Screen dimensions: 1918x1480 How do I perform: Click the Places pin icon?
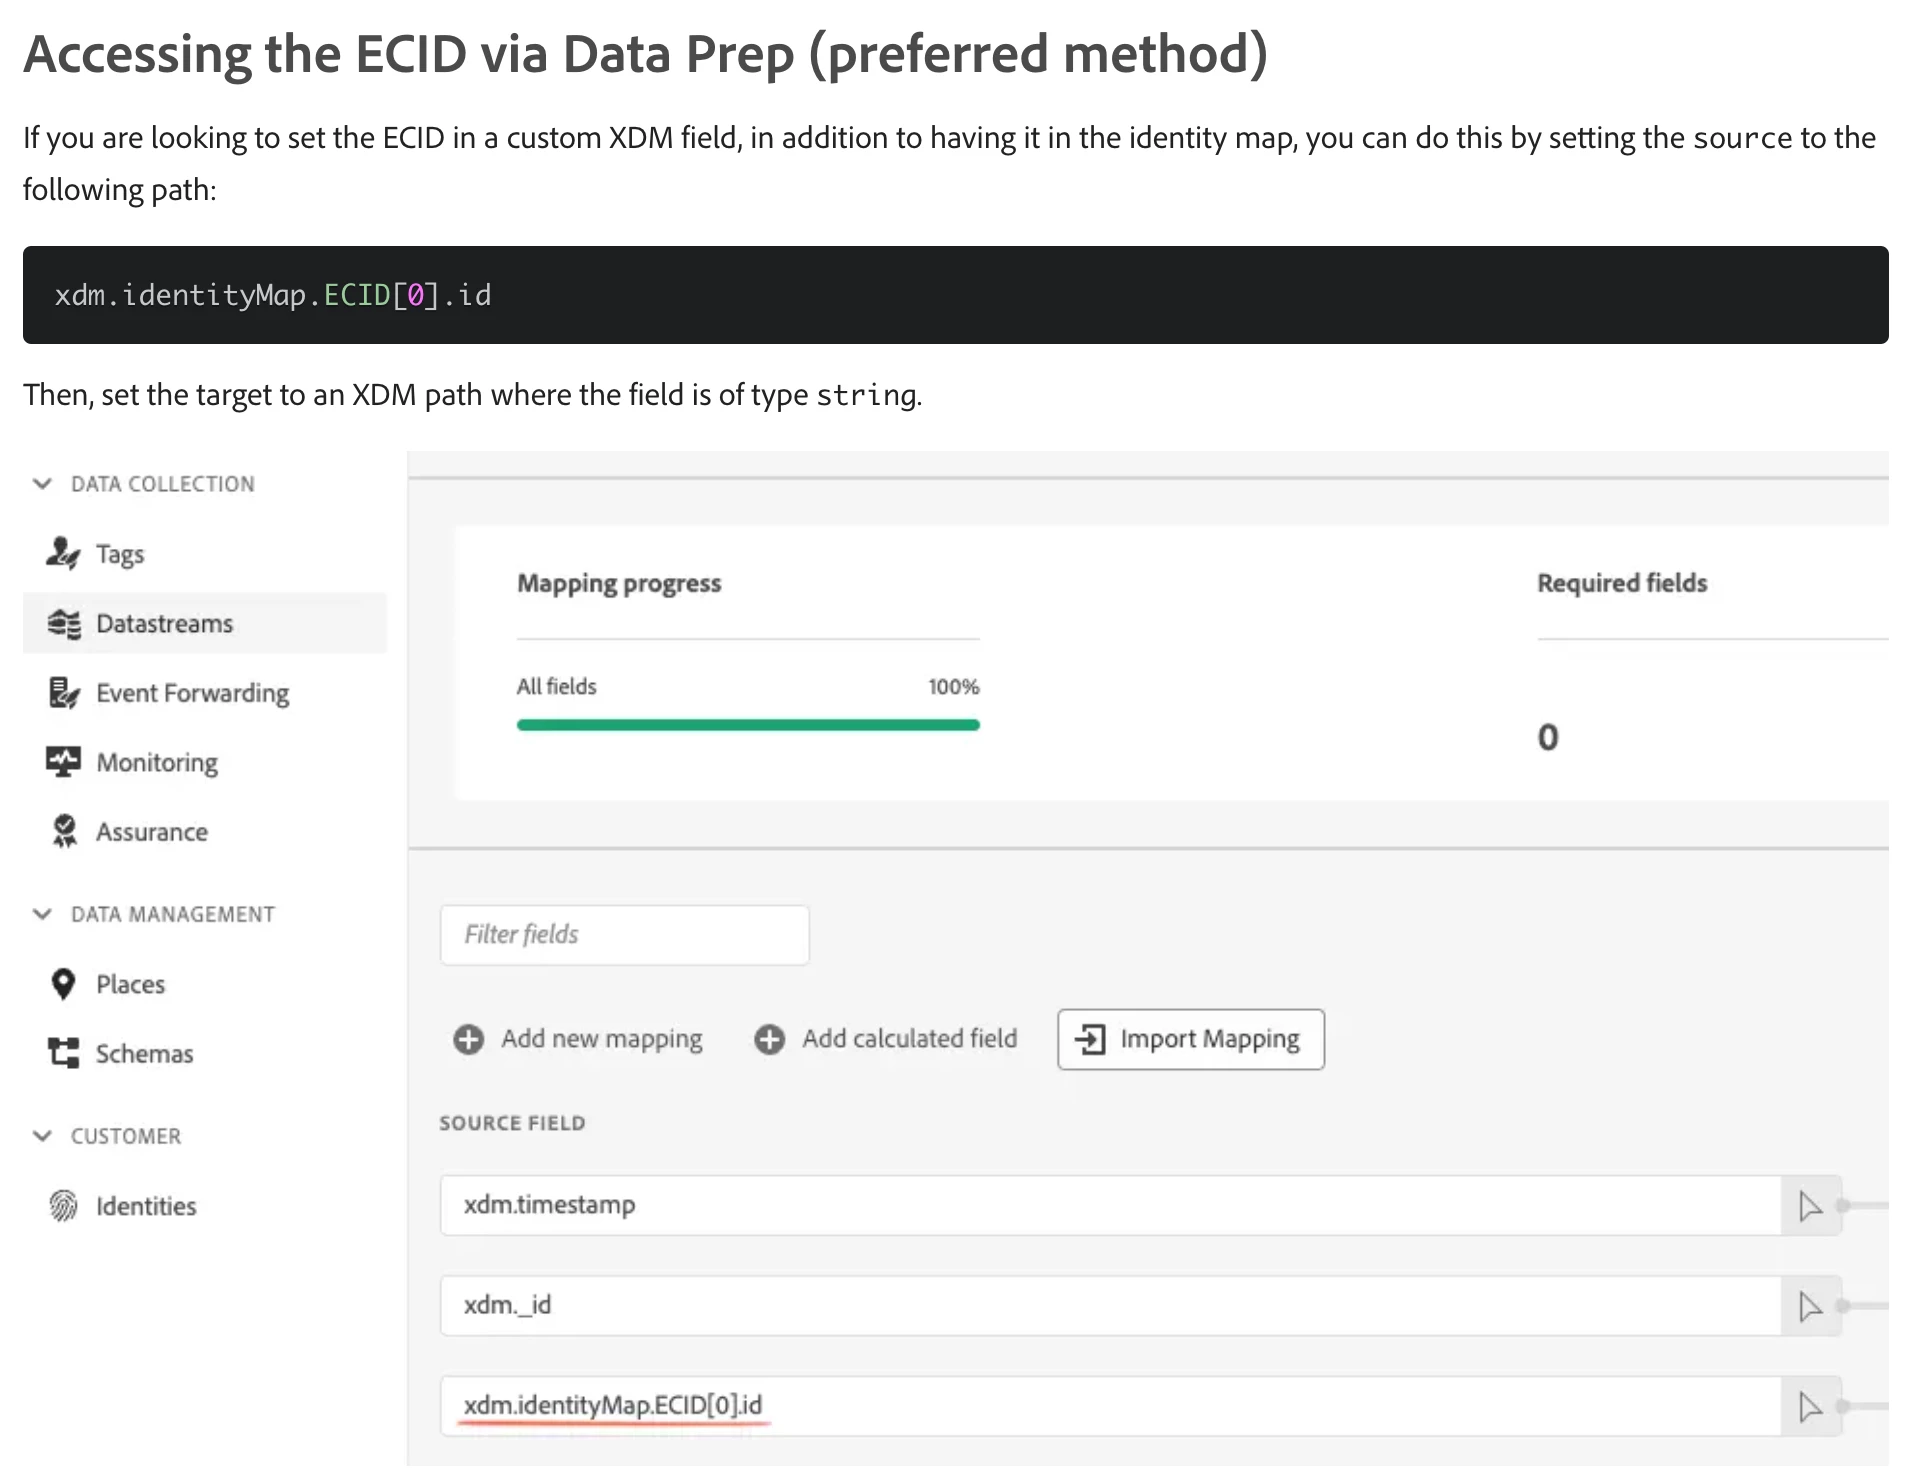coord(63,984)
